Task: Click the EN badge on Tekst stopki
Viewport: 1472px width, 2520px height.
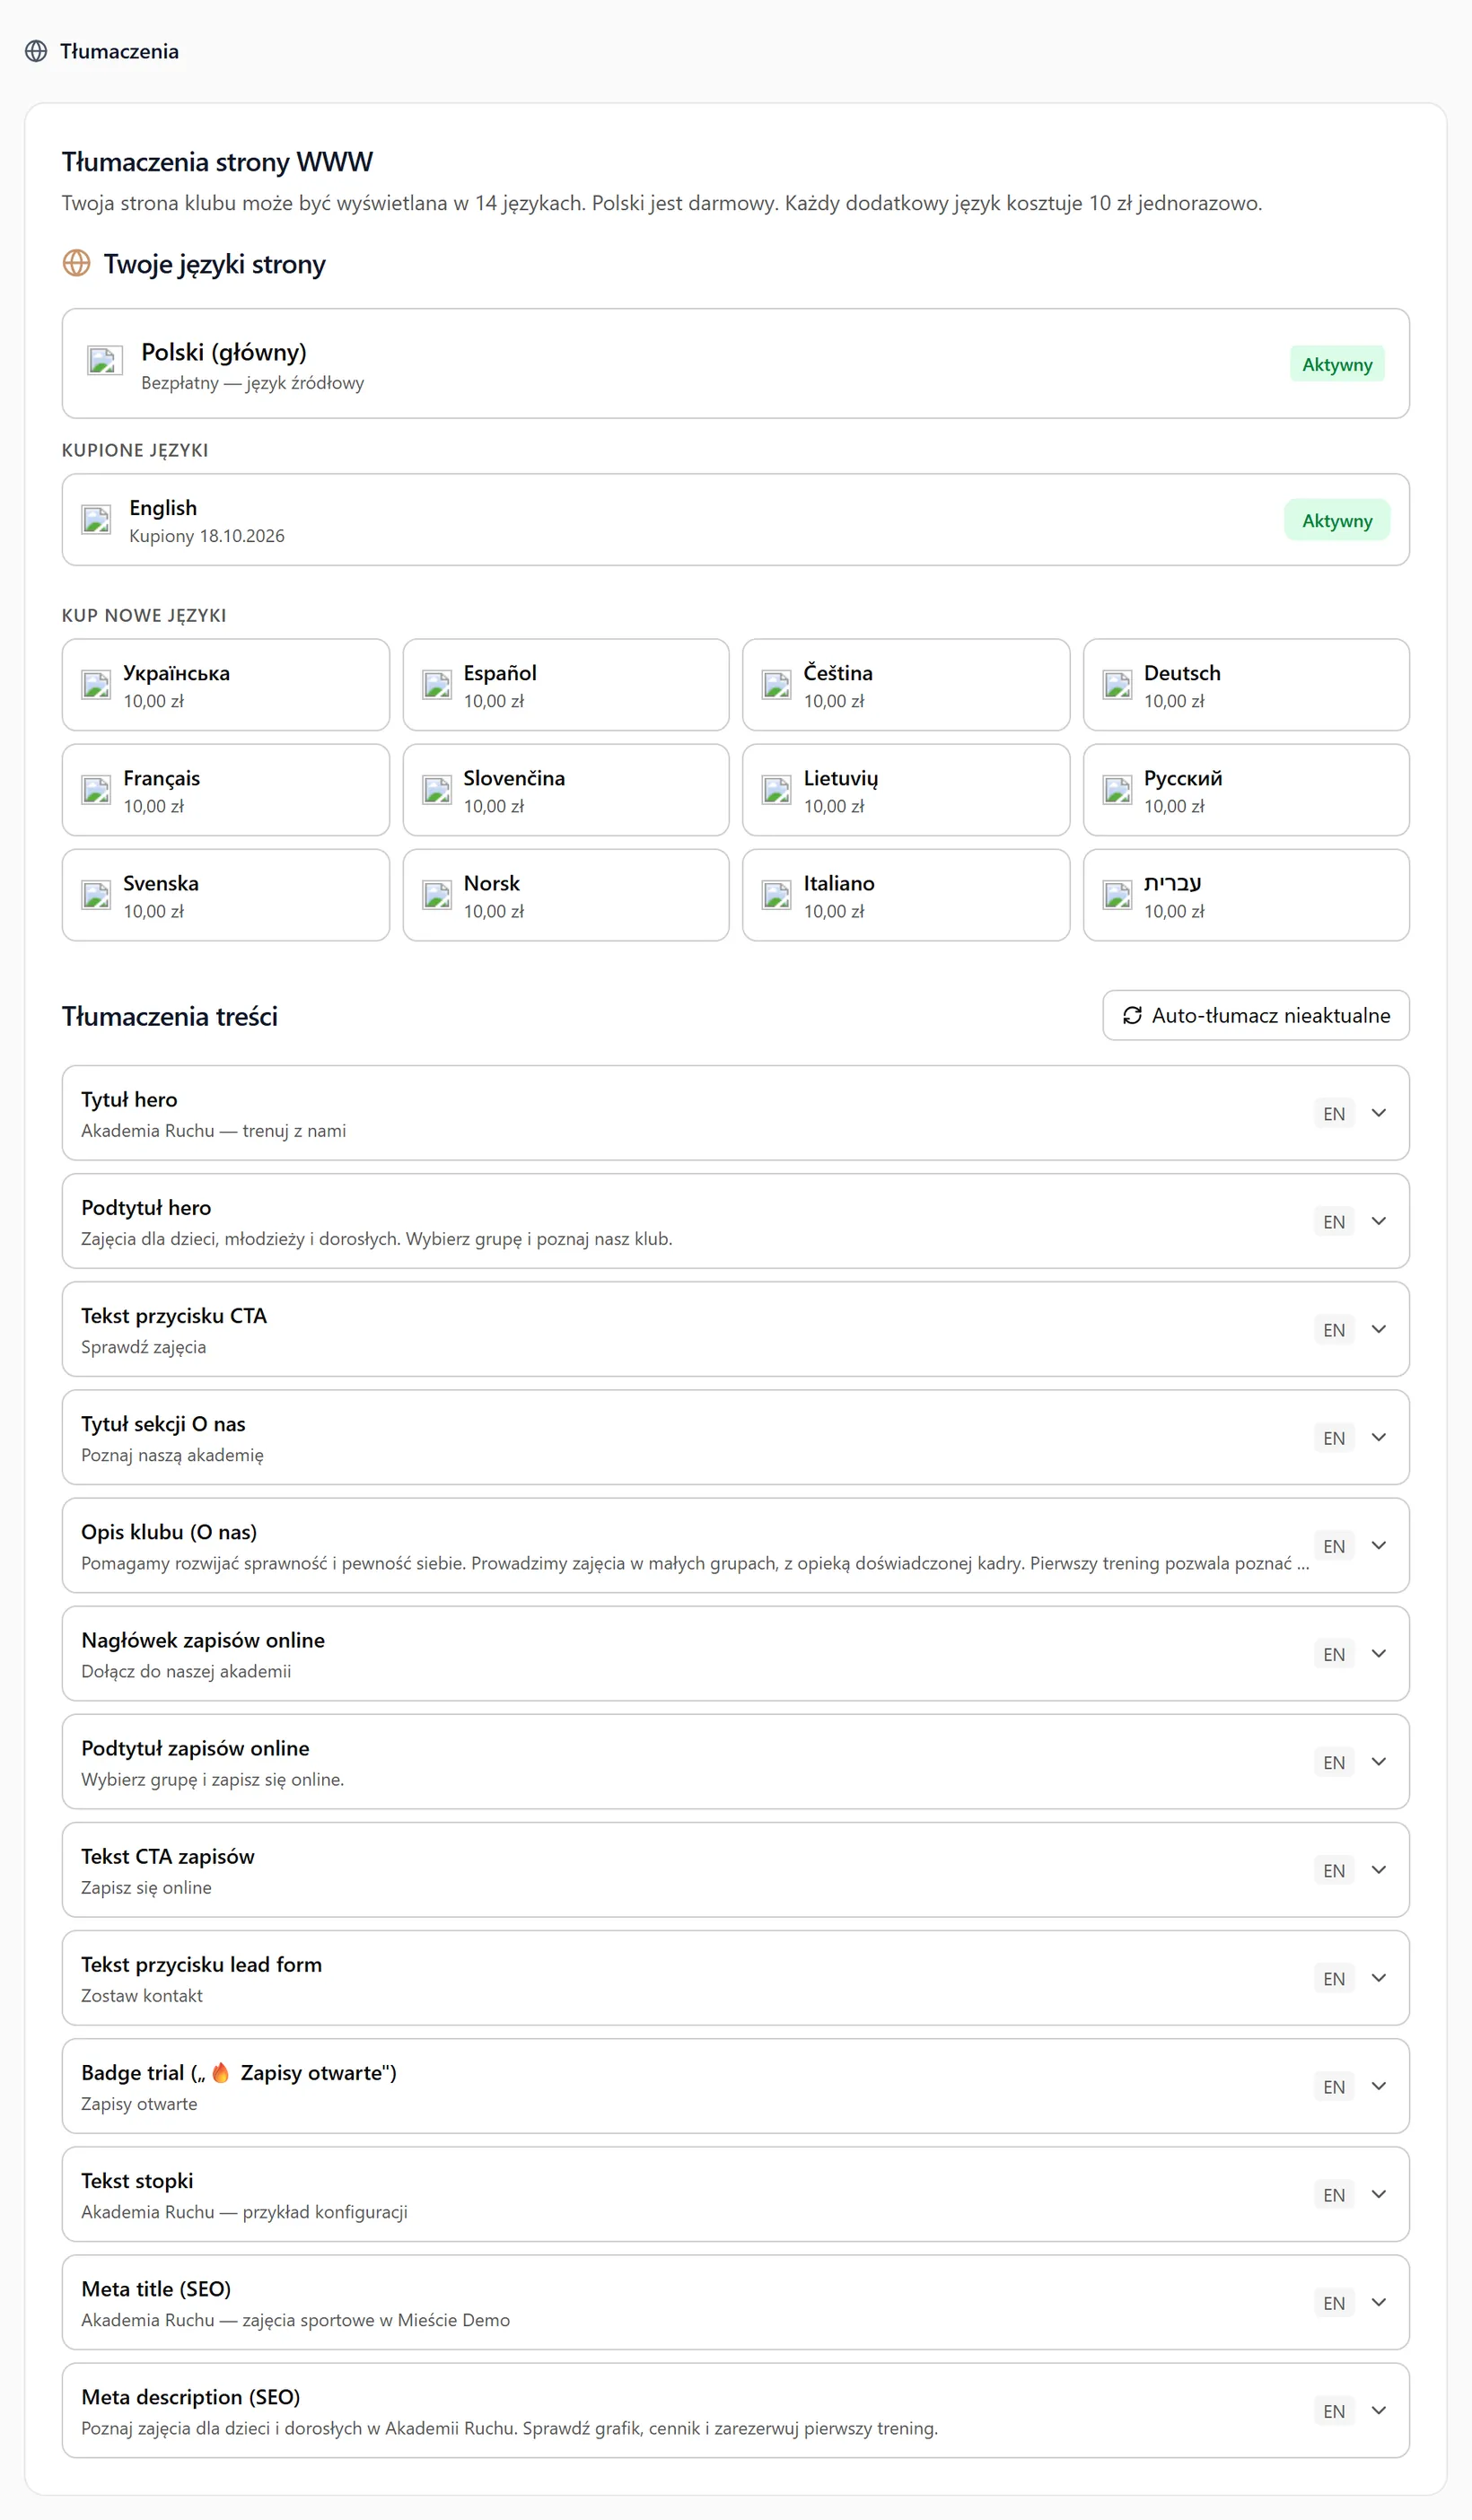Action: [x=1334, y=2194]
